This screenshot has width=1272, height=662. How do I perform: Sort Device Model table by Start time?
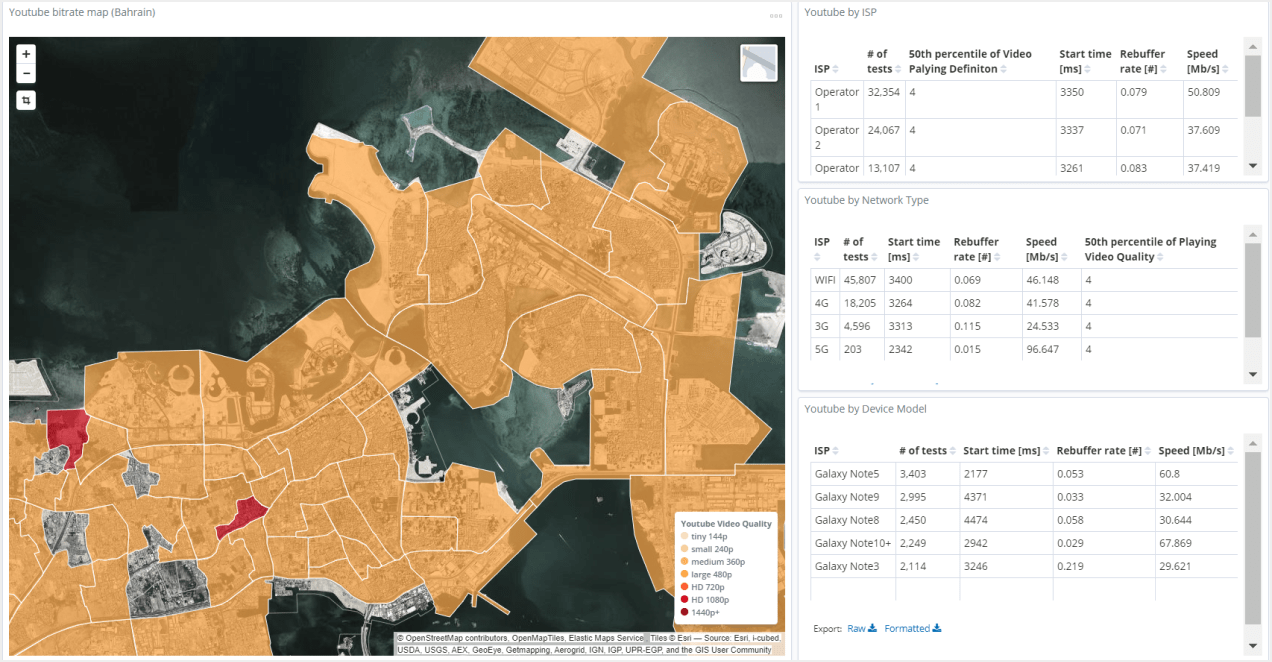pyautogui.click(x=1046, y=451)
